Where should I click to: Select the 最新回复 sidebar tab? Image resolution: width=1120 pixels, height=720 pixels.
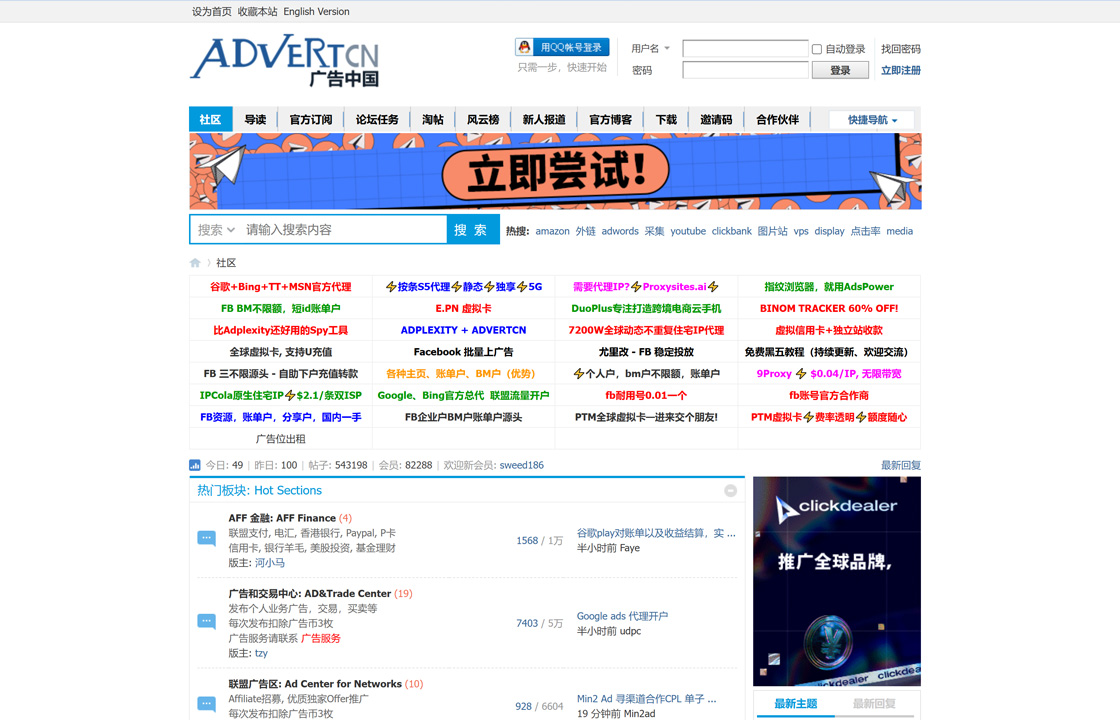point(874,704)
